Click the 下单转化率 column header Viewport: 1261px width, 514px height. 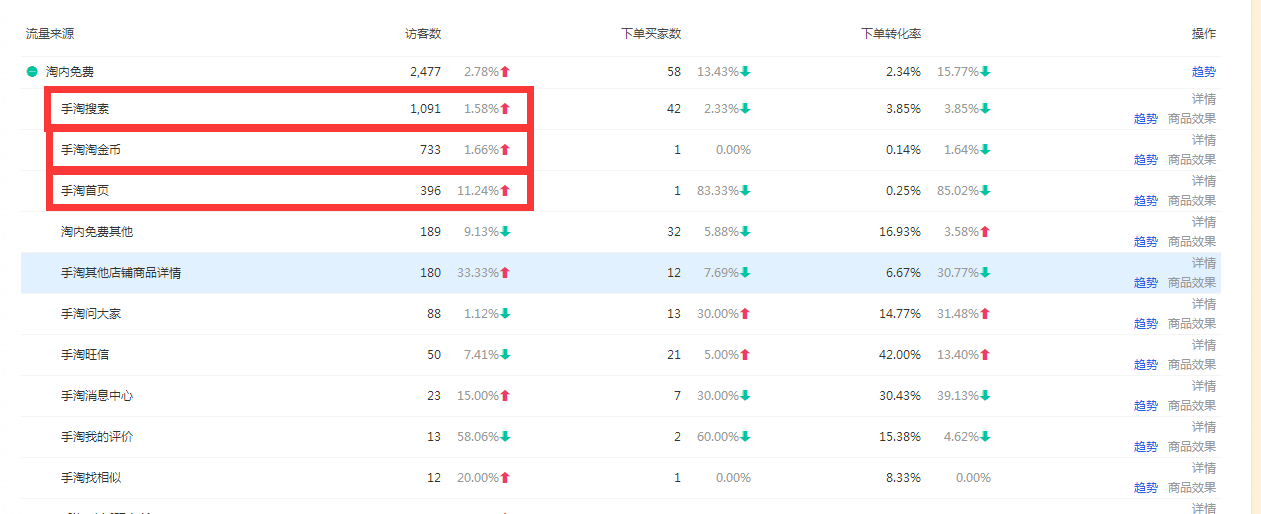pos(891,34)
